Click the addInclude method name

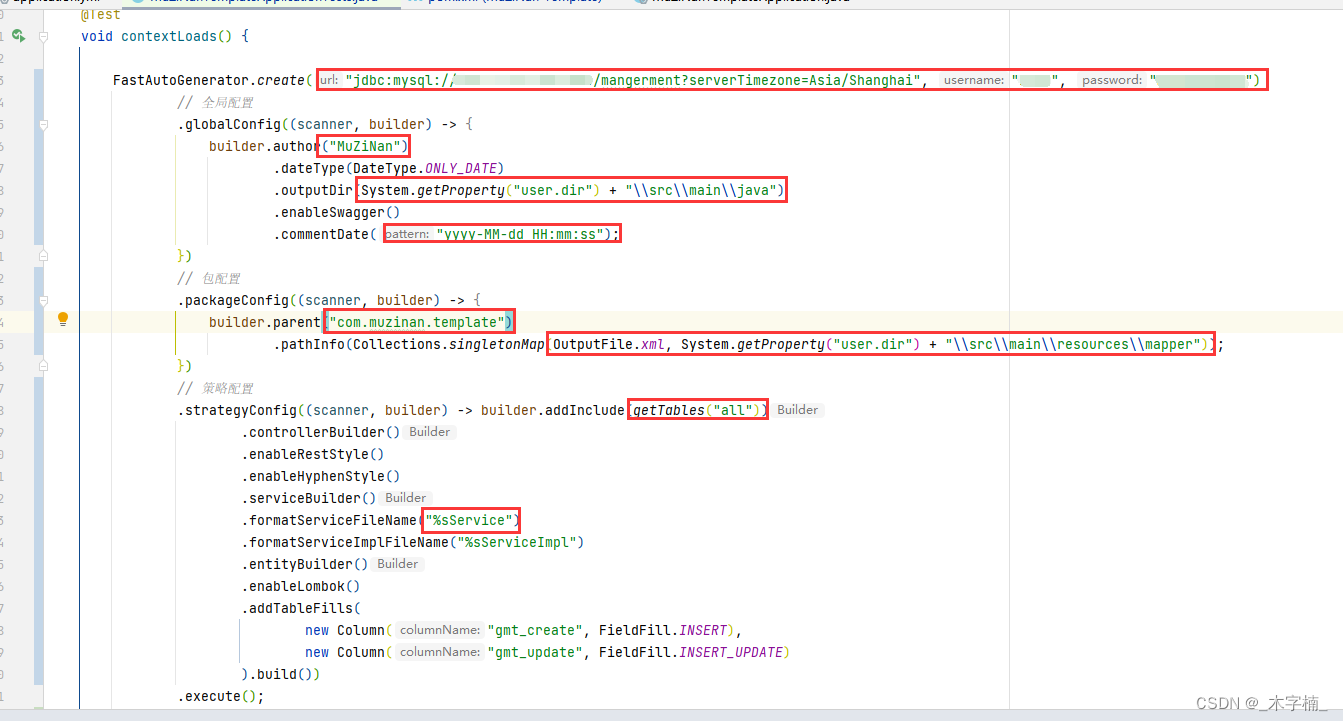point(585,410)
